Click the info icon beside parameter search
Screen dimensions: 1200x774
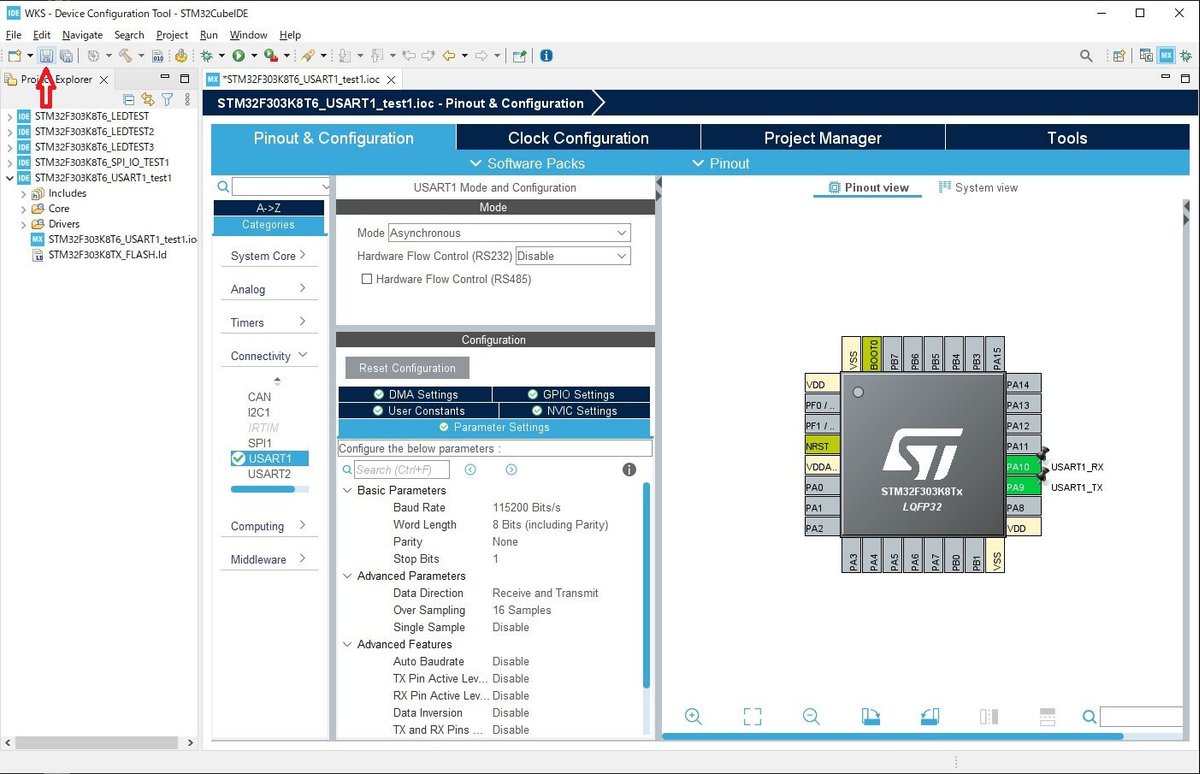[629, 469]
